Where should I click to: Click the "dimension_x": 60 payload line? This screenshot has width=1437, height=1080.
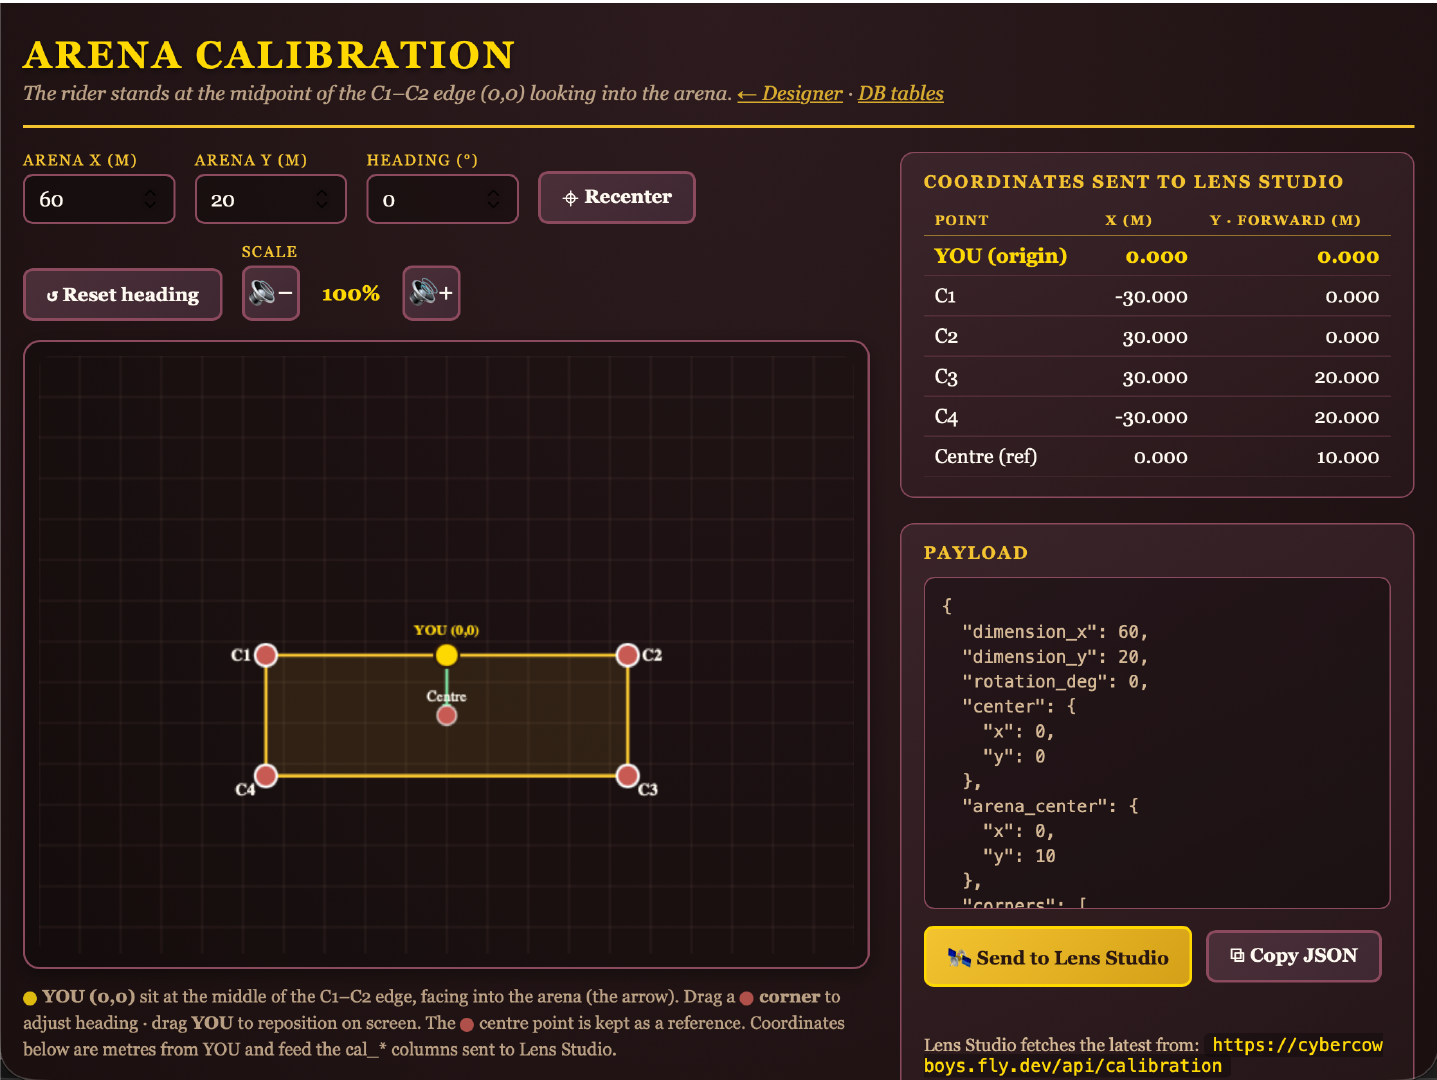[x=1055, y=632]
